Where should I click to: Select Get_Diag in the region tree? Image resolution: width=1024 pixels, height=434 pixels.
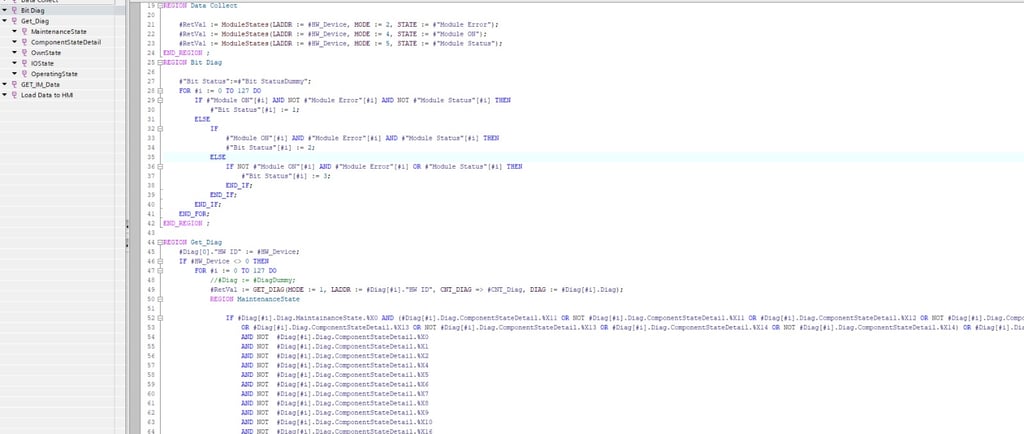(35, 21)
